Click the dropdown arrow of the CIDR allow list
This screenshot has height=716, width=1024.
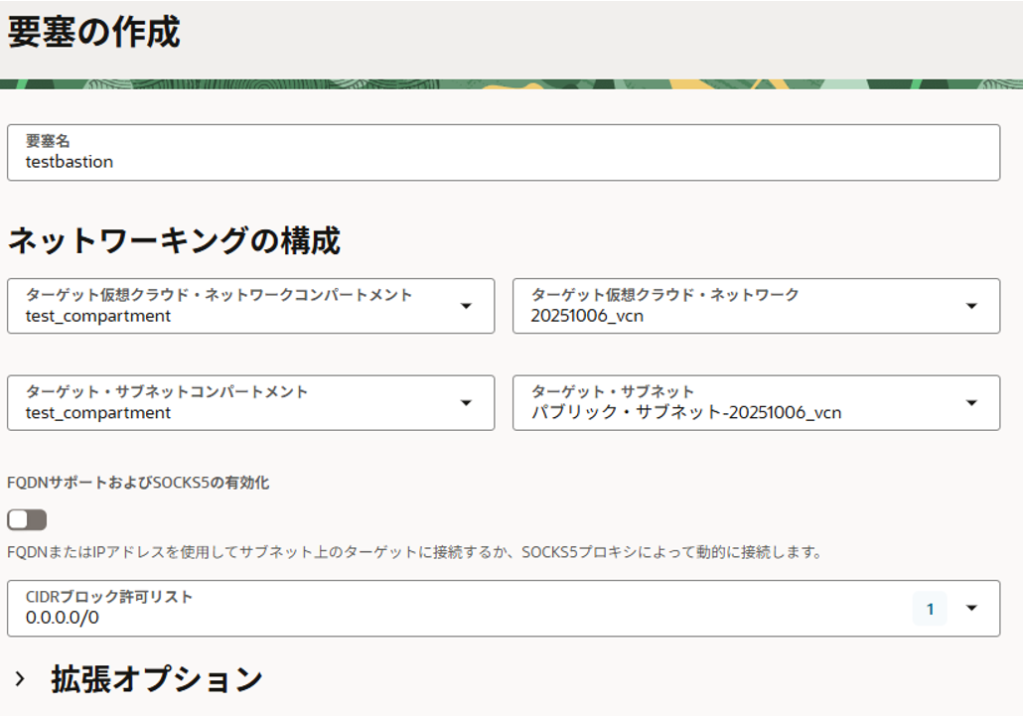[x=972, y=608]
